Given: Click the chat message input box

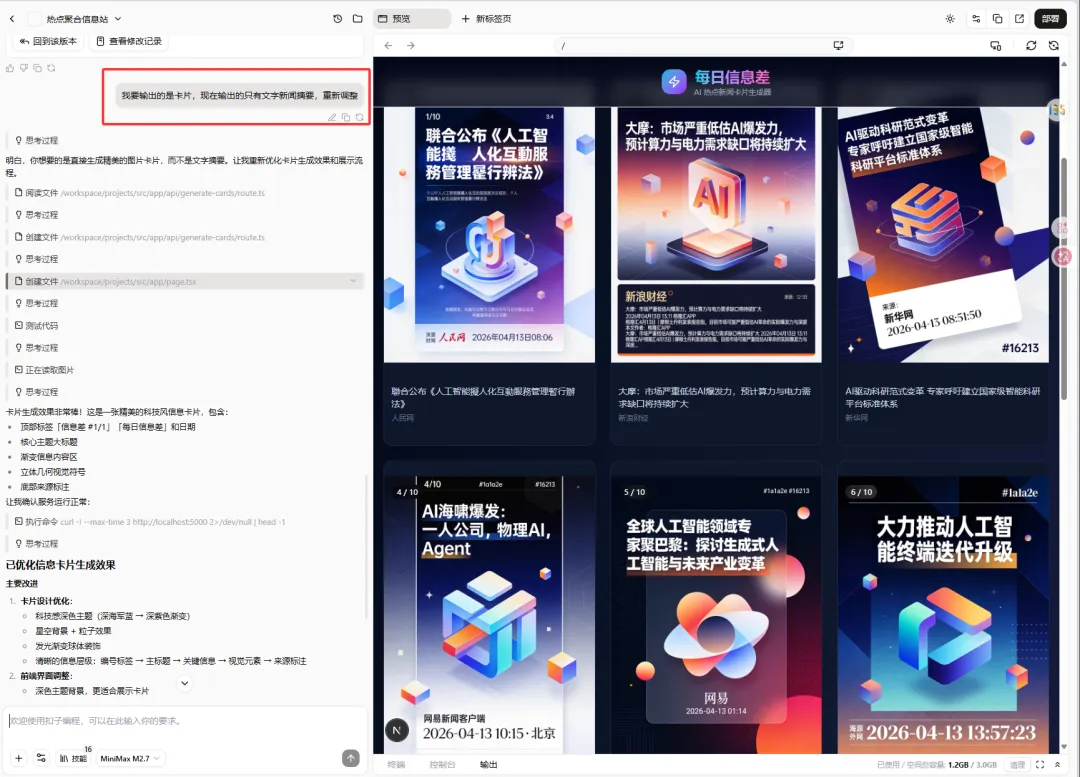Looking at the screenshot, I should (x=185, y=721).
